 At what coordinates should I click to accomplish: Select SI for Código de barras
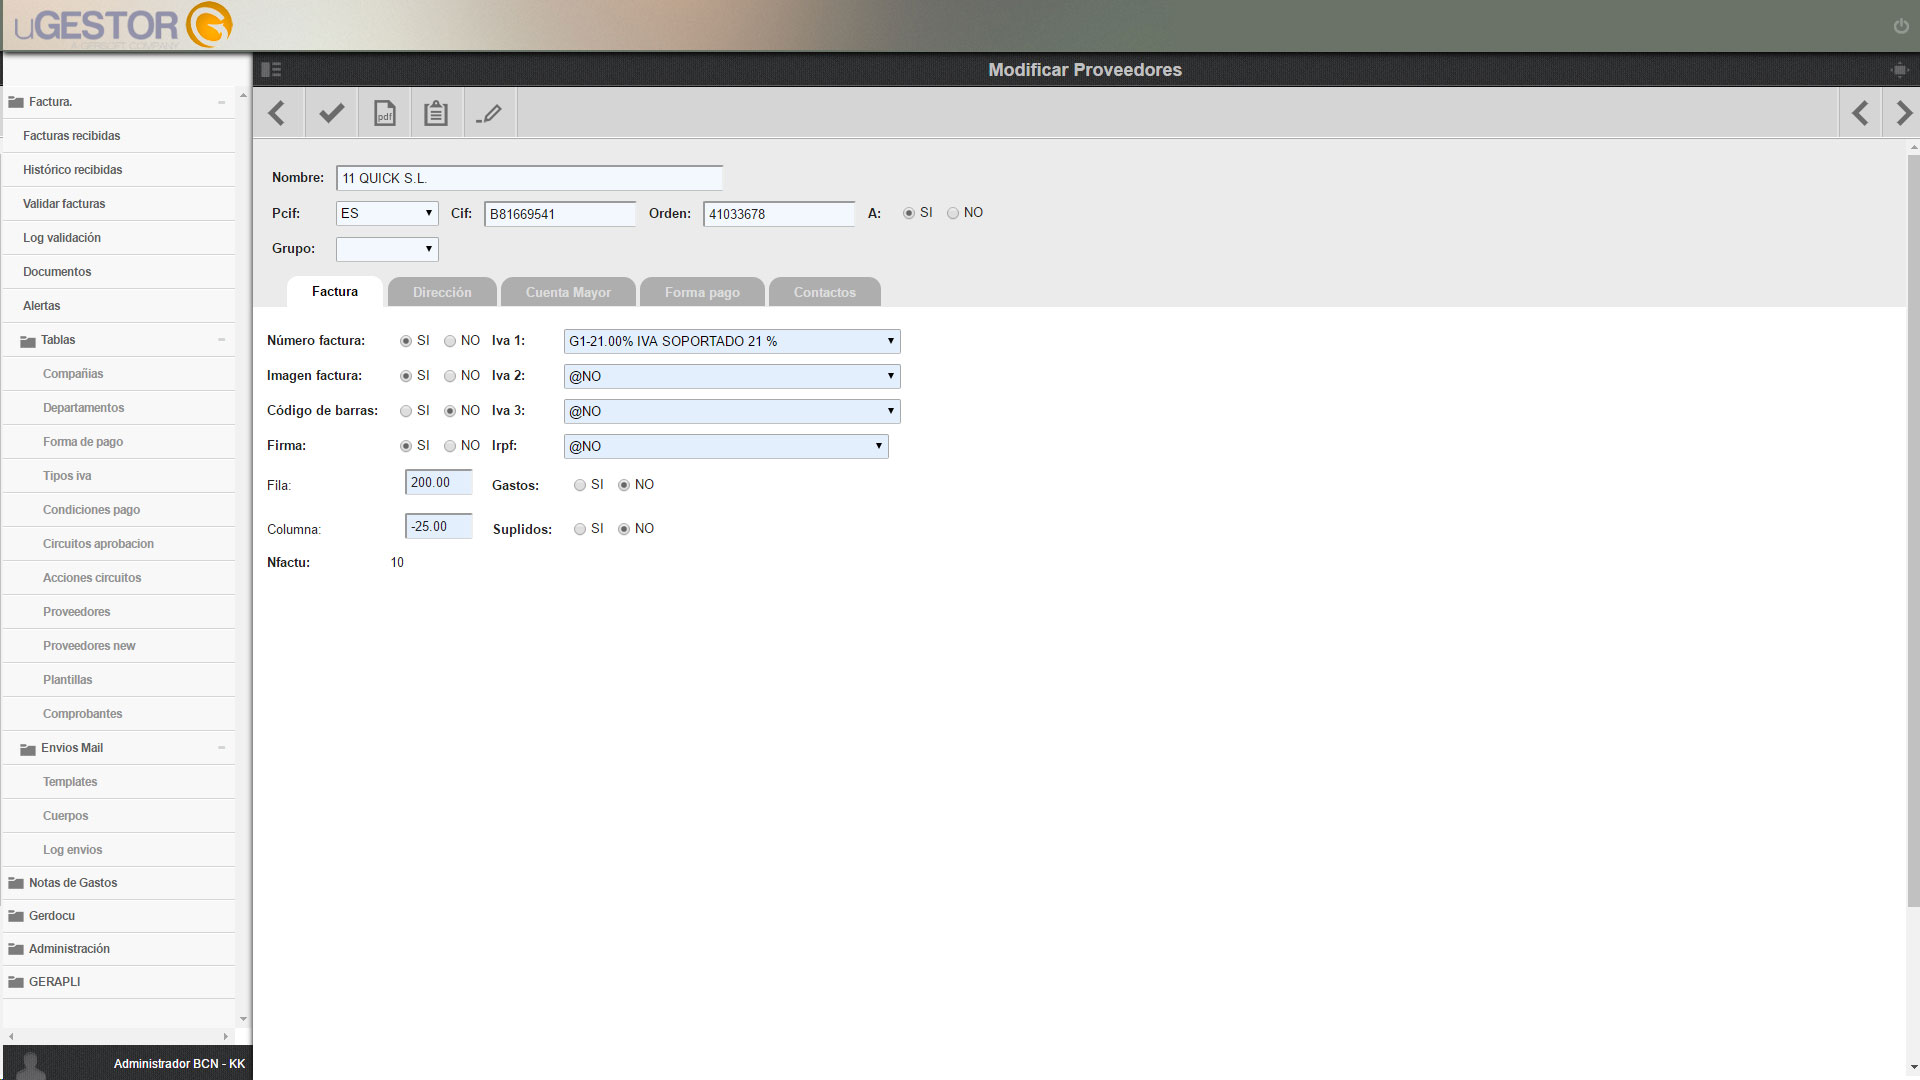(x=406, y=411)
